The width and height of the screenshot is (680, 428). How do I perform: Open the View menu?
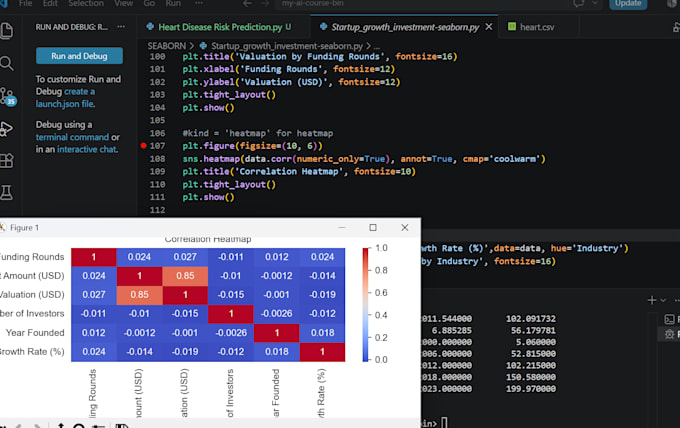(x=124, y=3)
